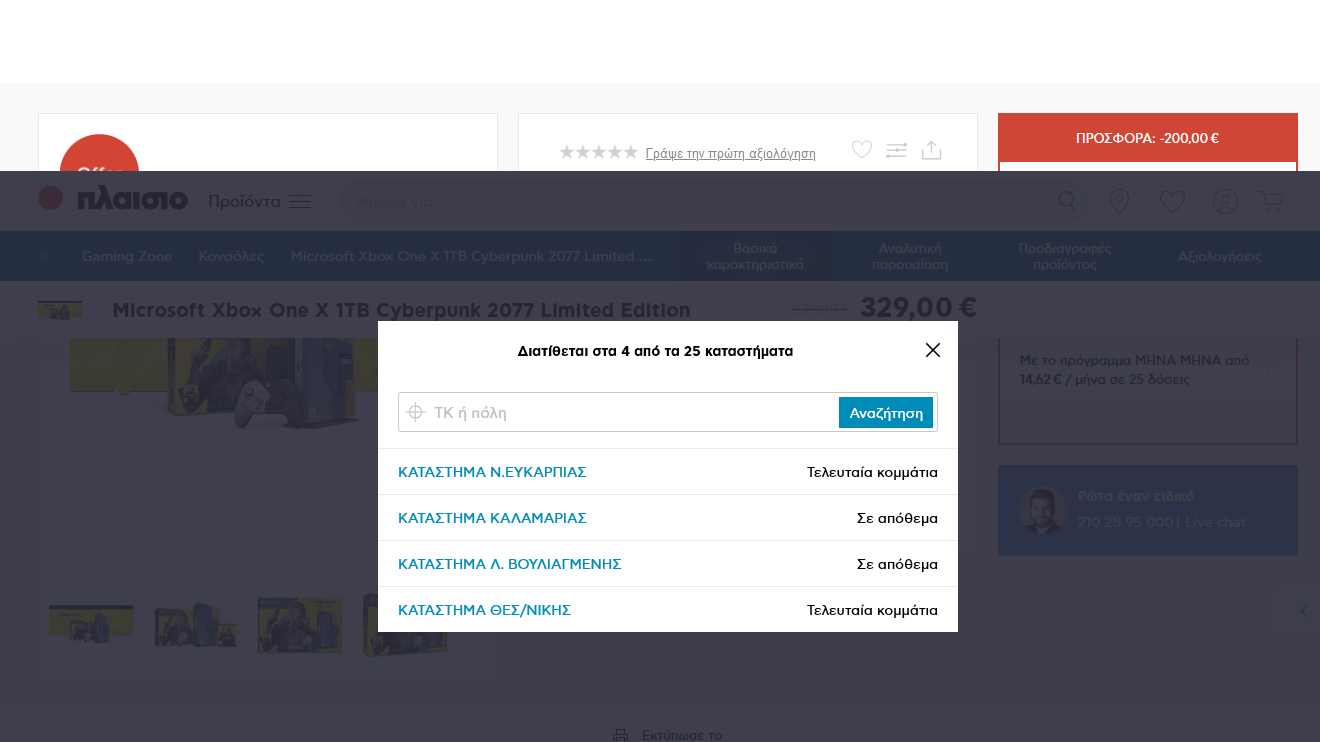Open ΚΑΤΑΣΤΗΜΑ ΘΕΣ/ΝΙΚΗΣ store link
The width and height of the screenshot is (1320, 742).
(x=485, y=610)
